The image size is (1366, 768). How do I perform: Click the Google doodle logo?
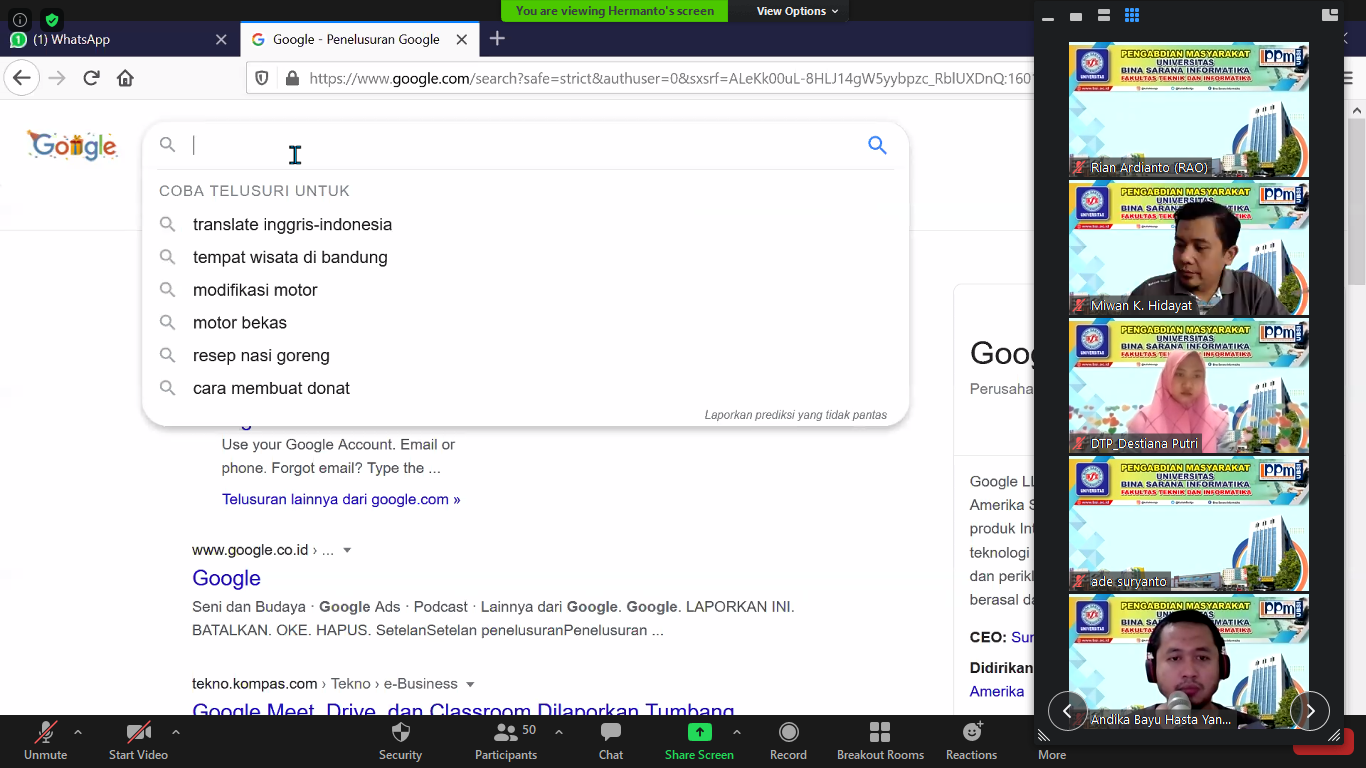tap(72, 146)
